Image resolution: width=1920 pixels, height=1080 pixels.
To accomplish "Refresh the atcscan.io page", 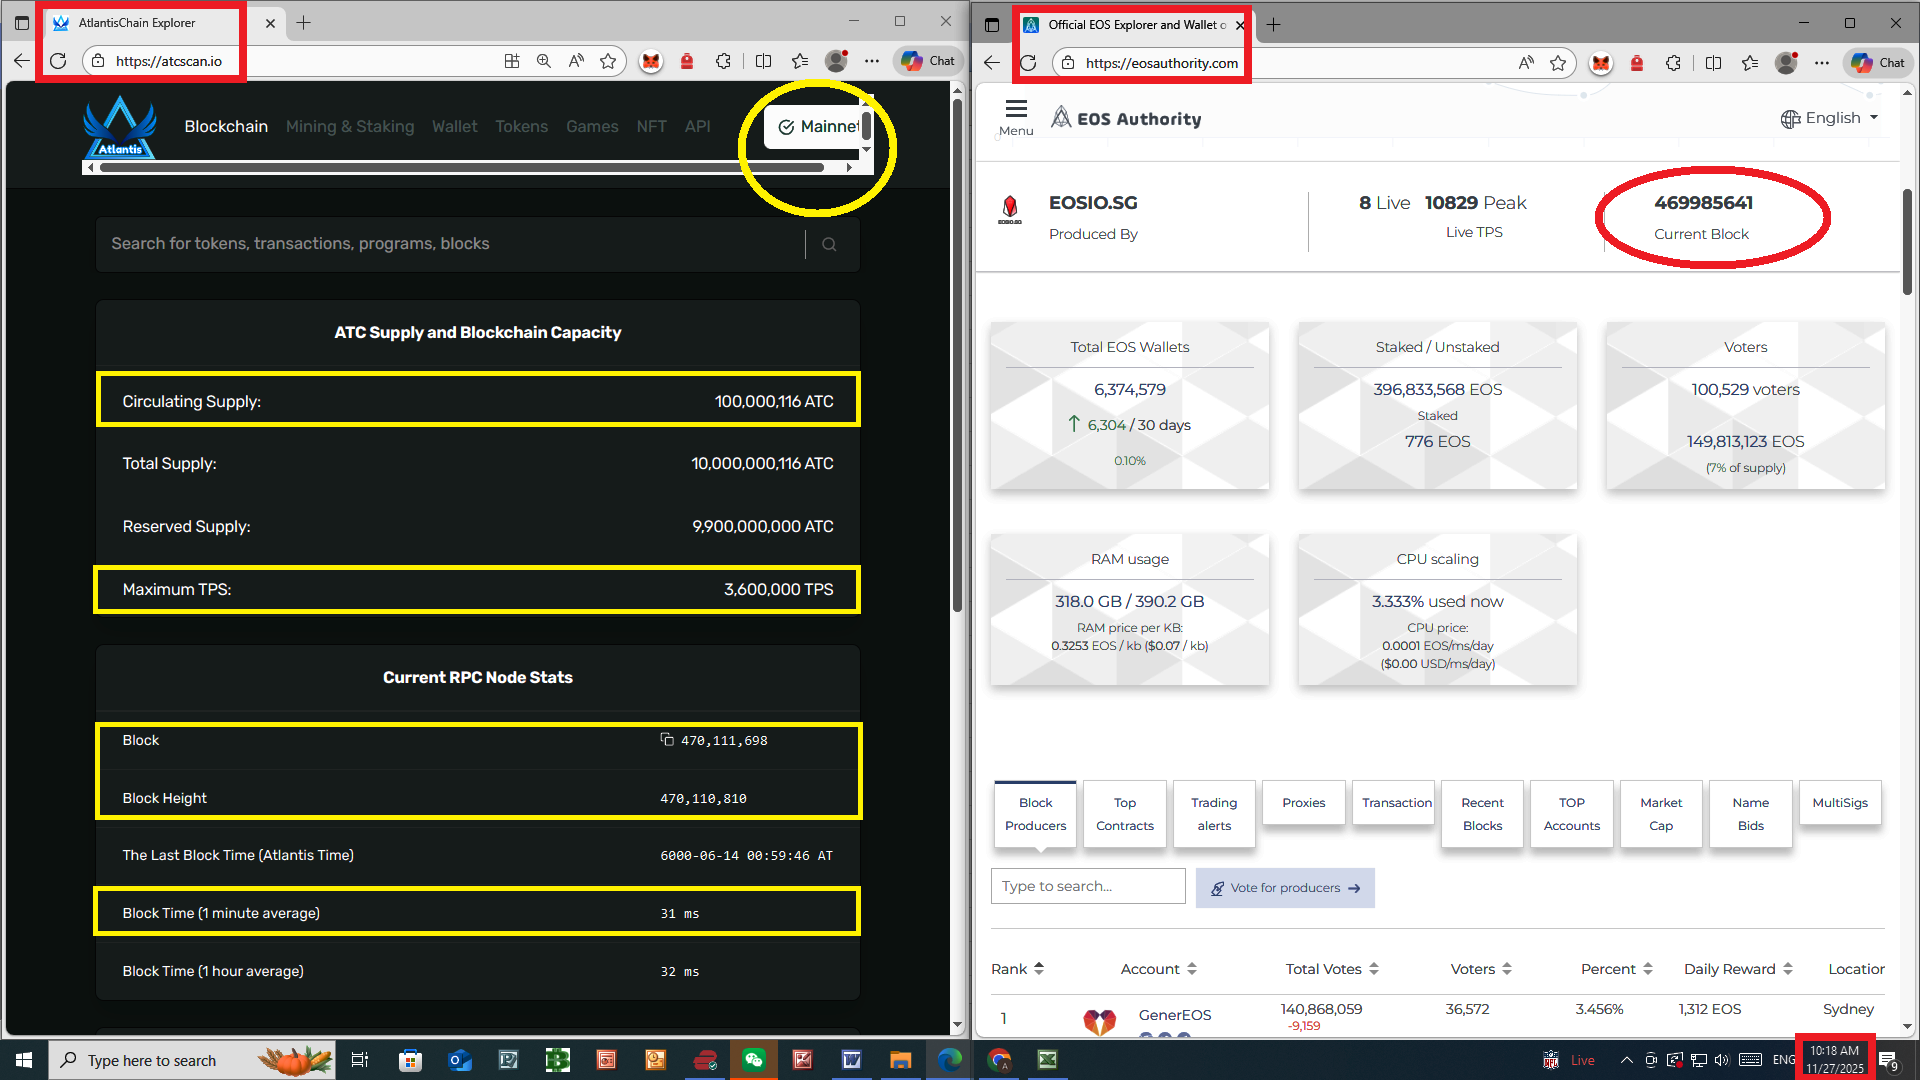I will click(58, 61).
